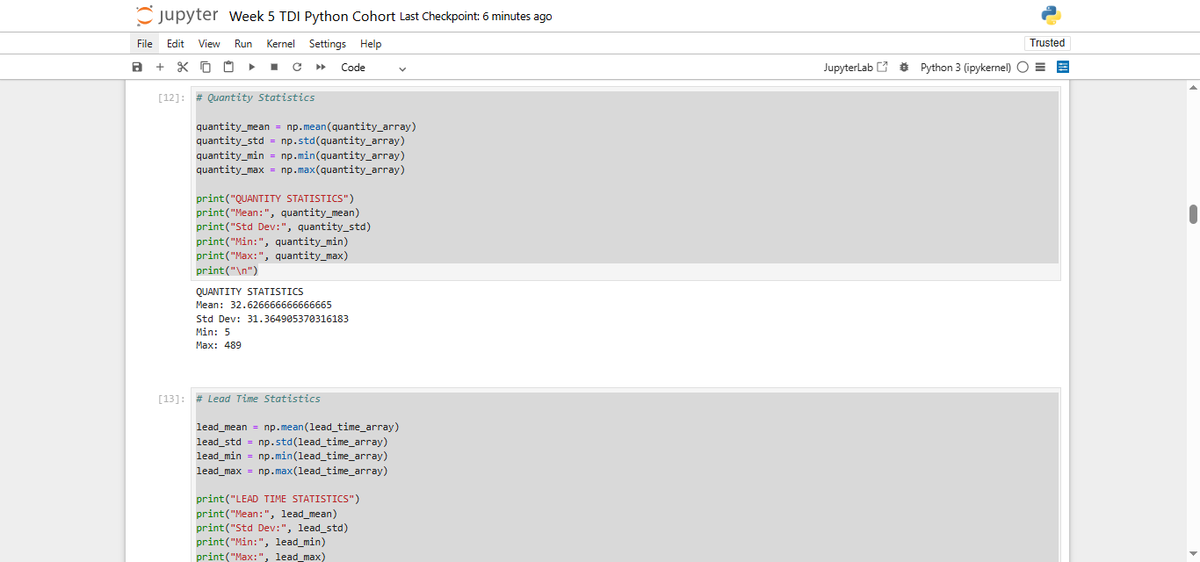Click inside the Quantity Statistics code cell
Image resolution: width=1200 pixels, height=562 pixels.
click(626, 184)
